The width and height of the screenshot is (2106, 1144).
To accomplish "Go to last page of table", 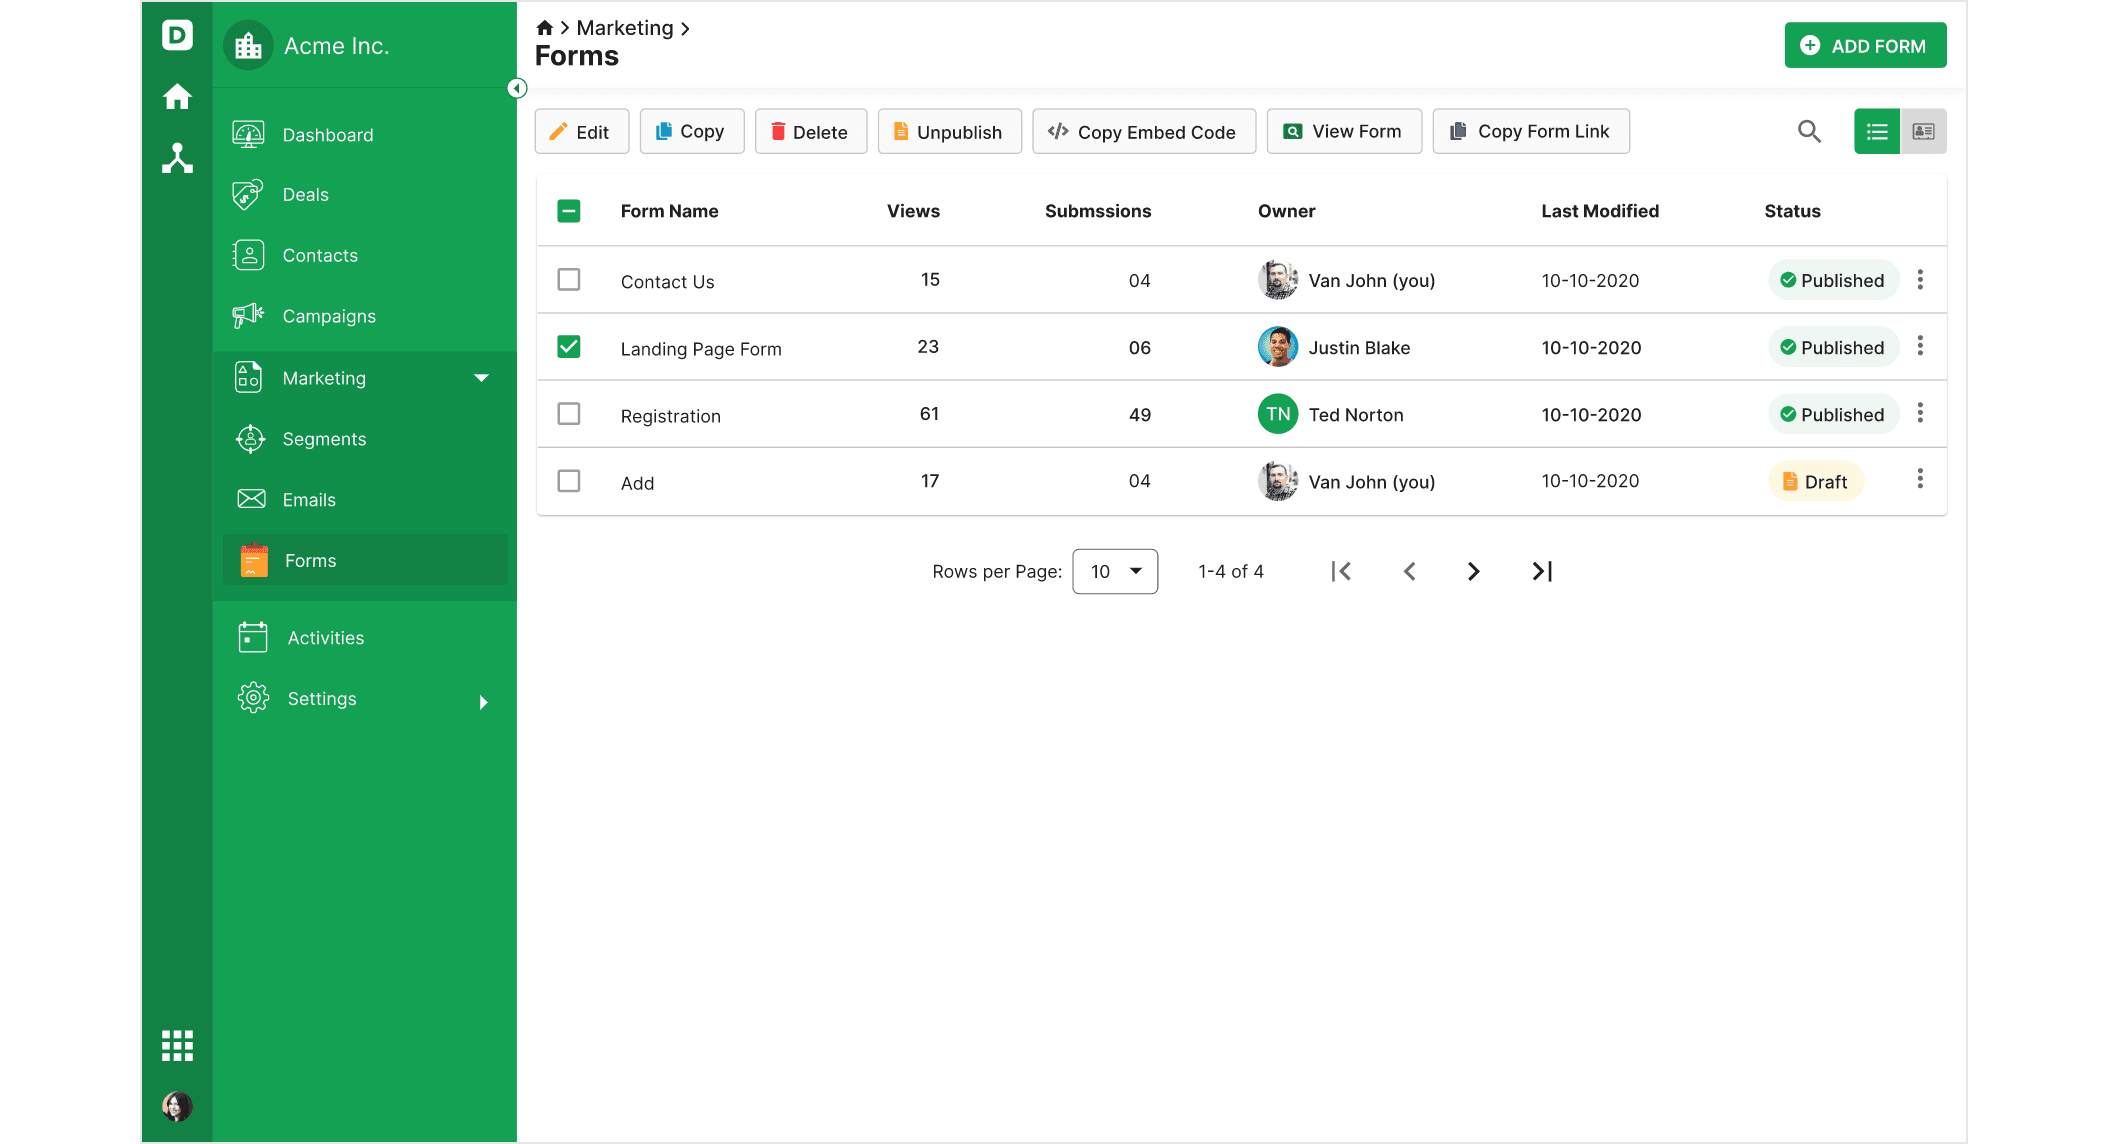I will pos(1541,571).
